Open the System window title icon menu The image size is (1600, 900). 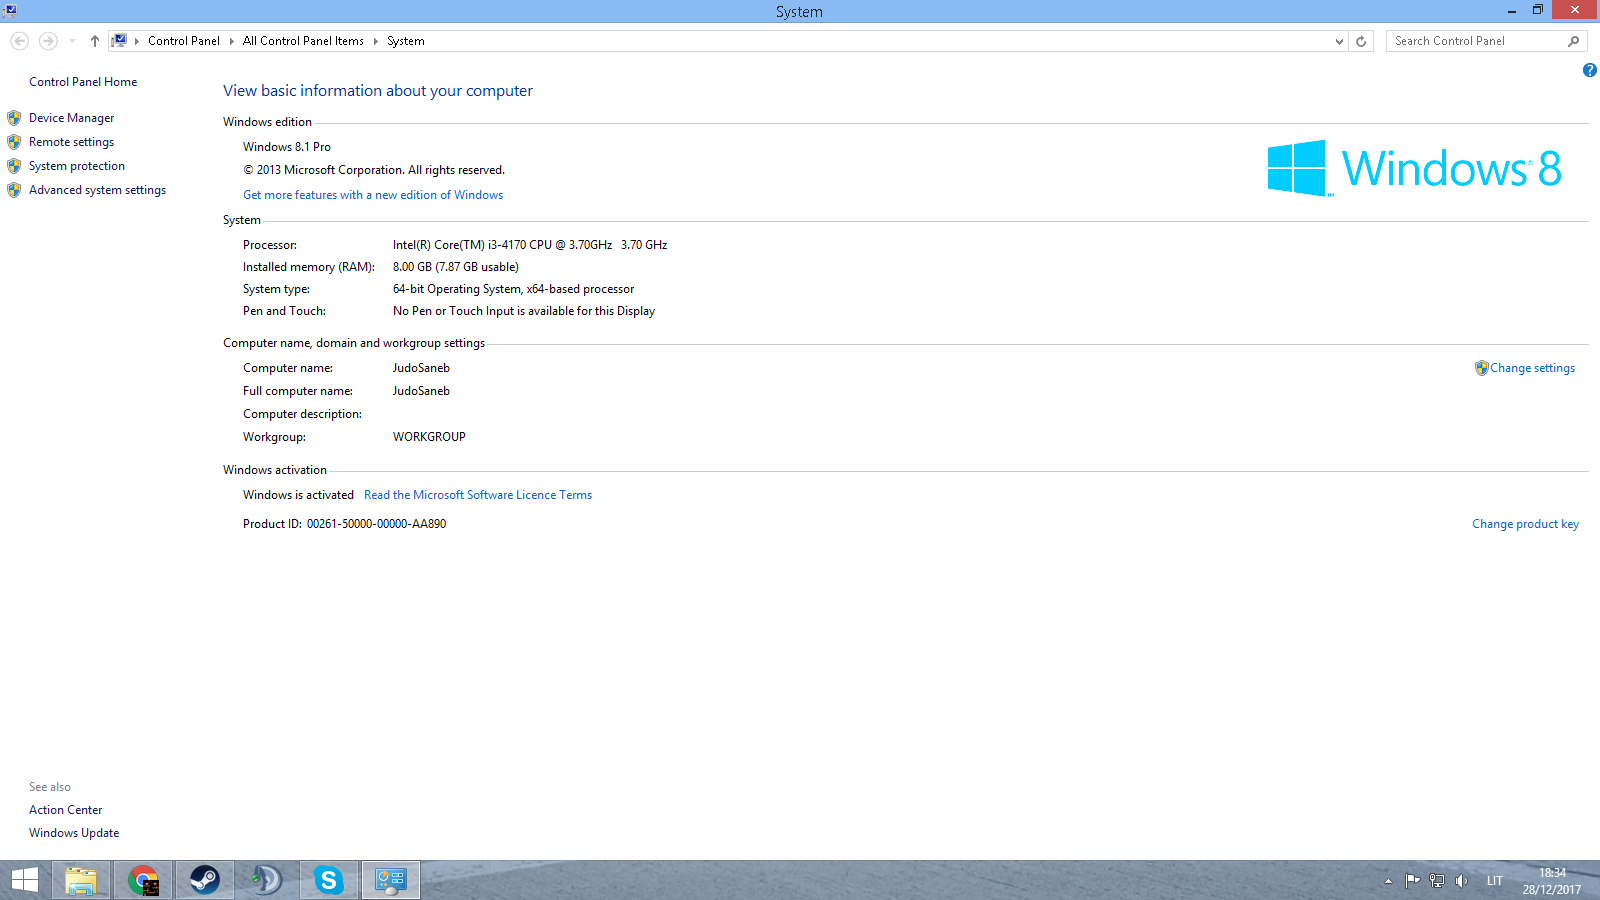pyautogui.click(x=10, y=10)
